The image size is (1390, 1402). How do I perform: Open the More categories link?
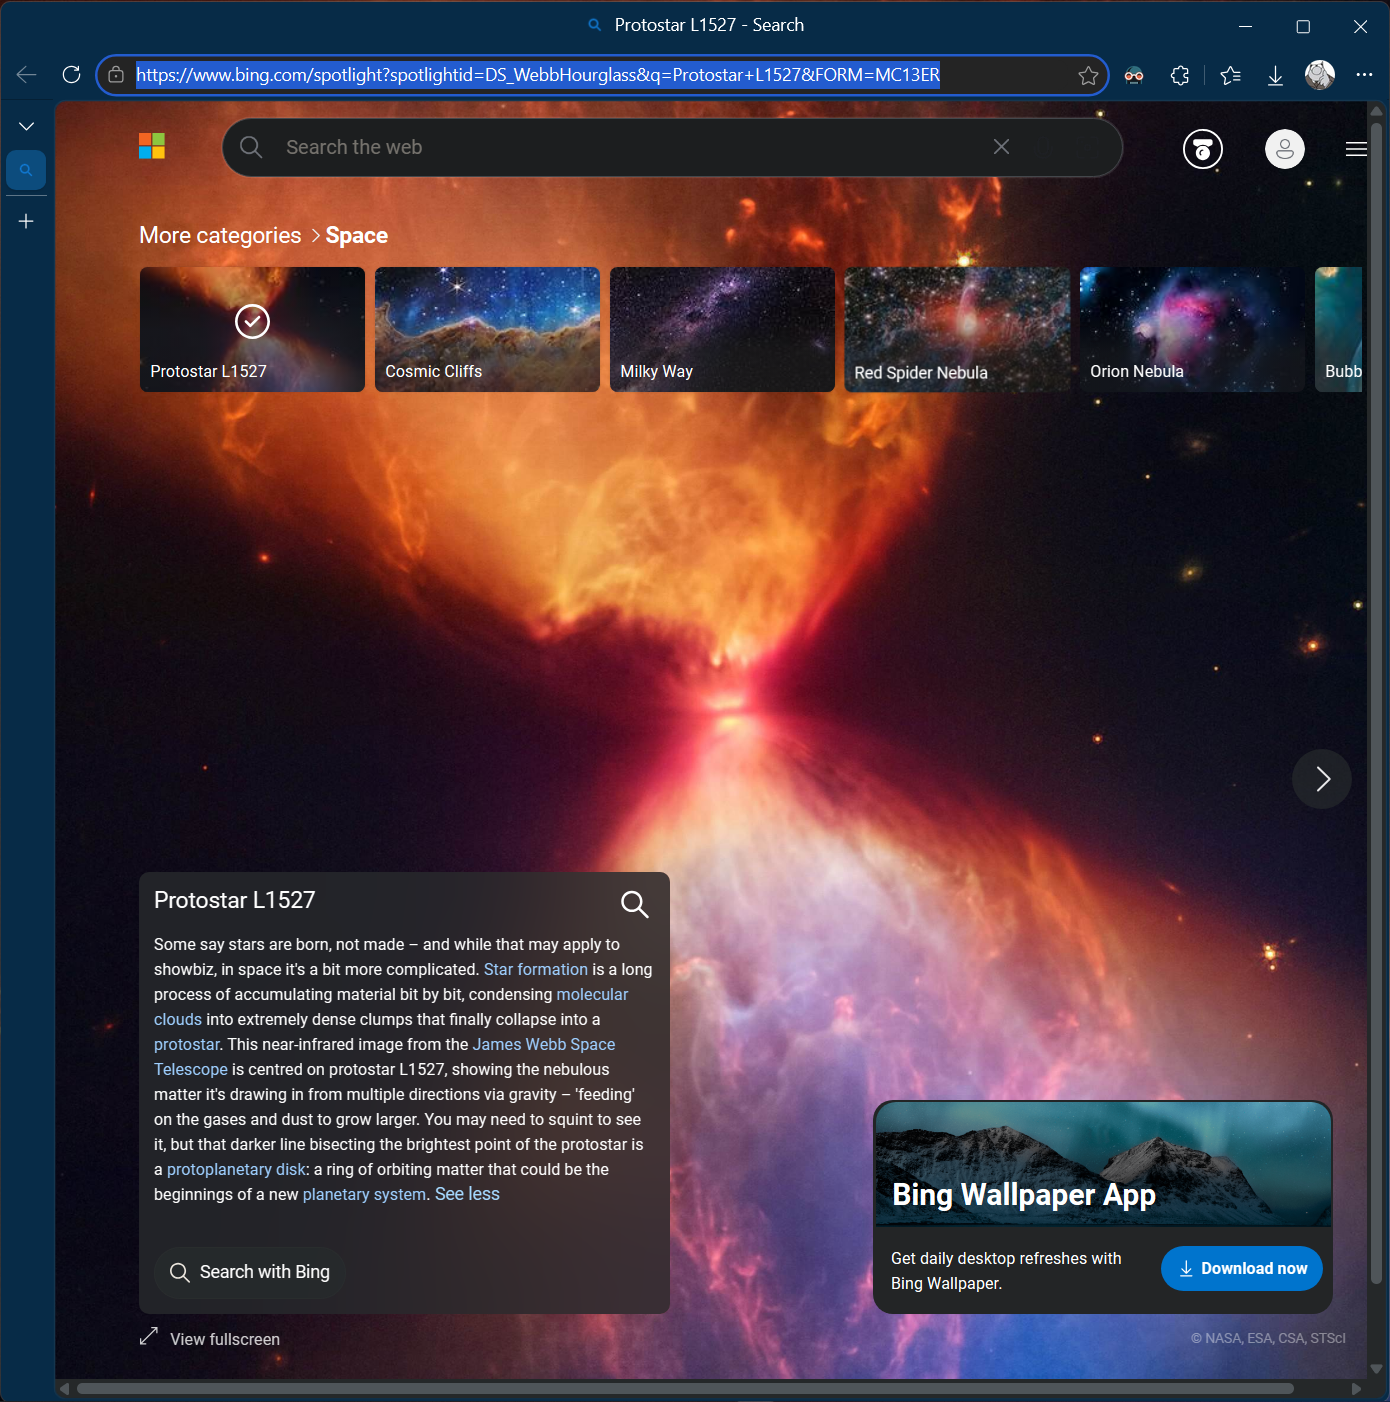[x=220, y=235]
